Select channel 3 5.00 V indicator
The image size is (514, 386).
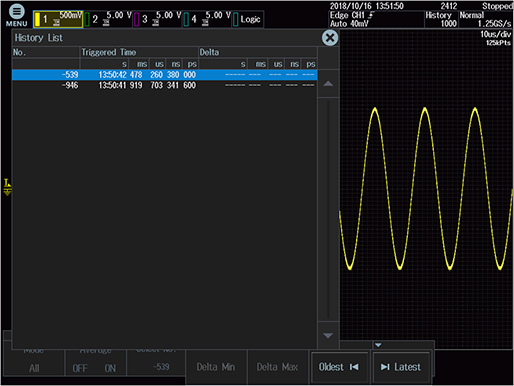pos(157,19)
